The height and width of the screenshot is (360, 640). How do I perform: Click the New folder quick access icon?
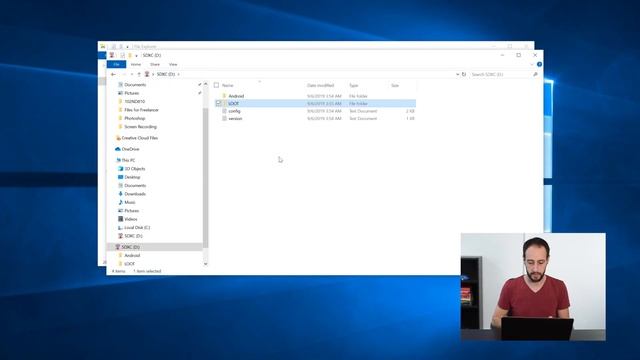[x=130, y=56]
